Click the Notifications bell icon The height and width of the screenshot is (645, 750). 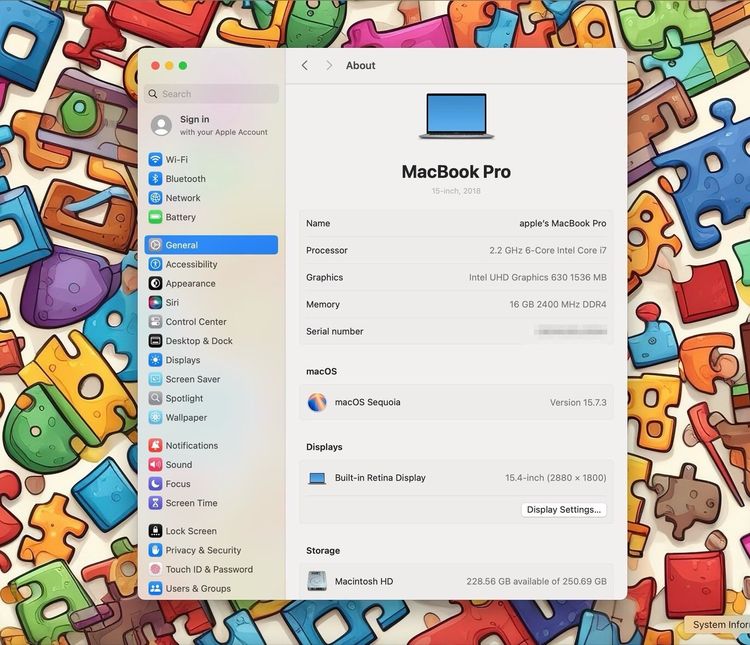155,445
